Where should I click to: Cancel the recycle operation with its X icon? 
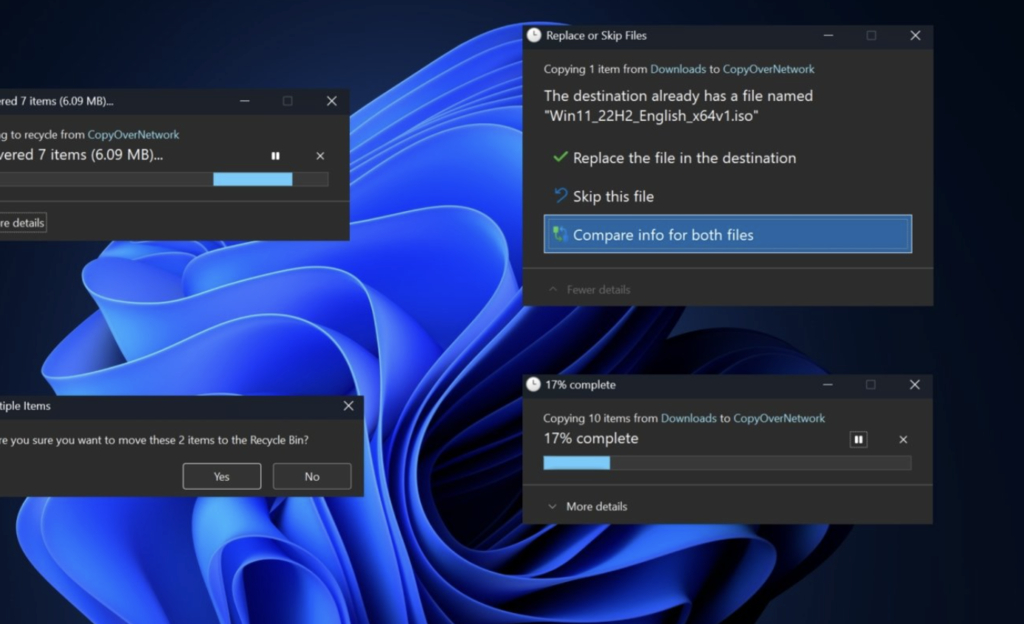(x=319, y=156)
